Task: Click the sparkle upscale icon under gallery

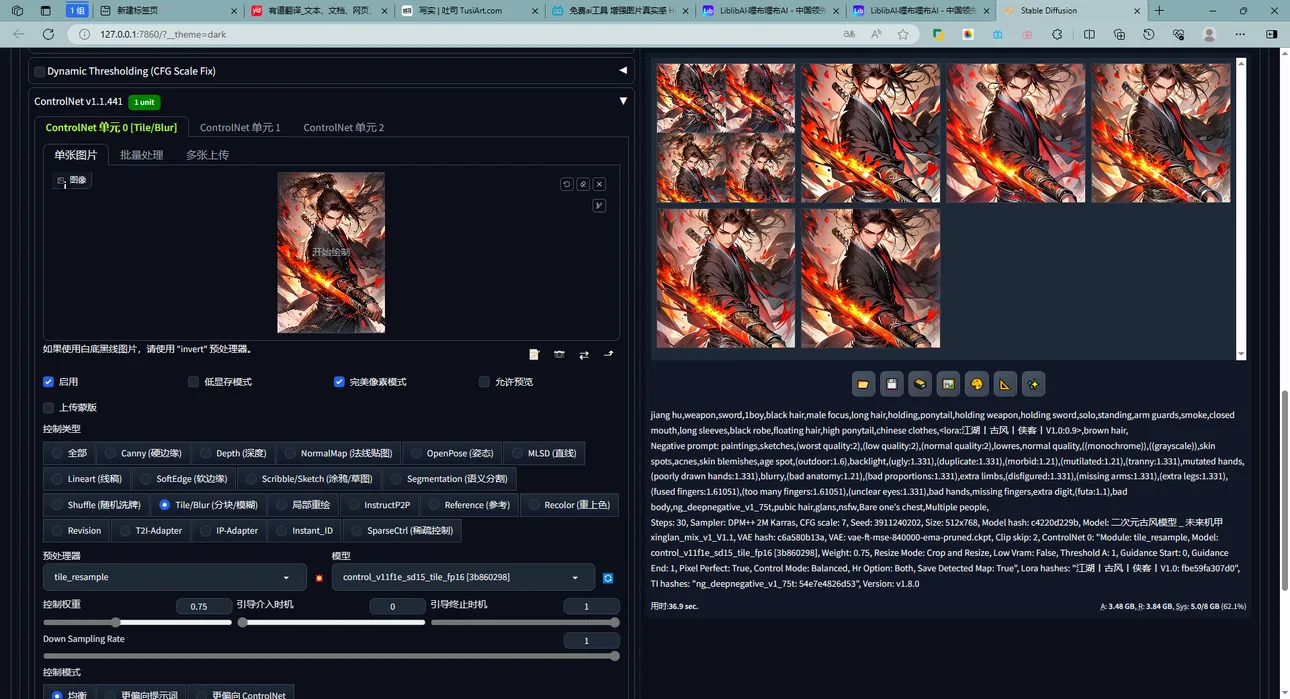Action: pos(1034,384)
